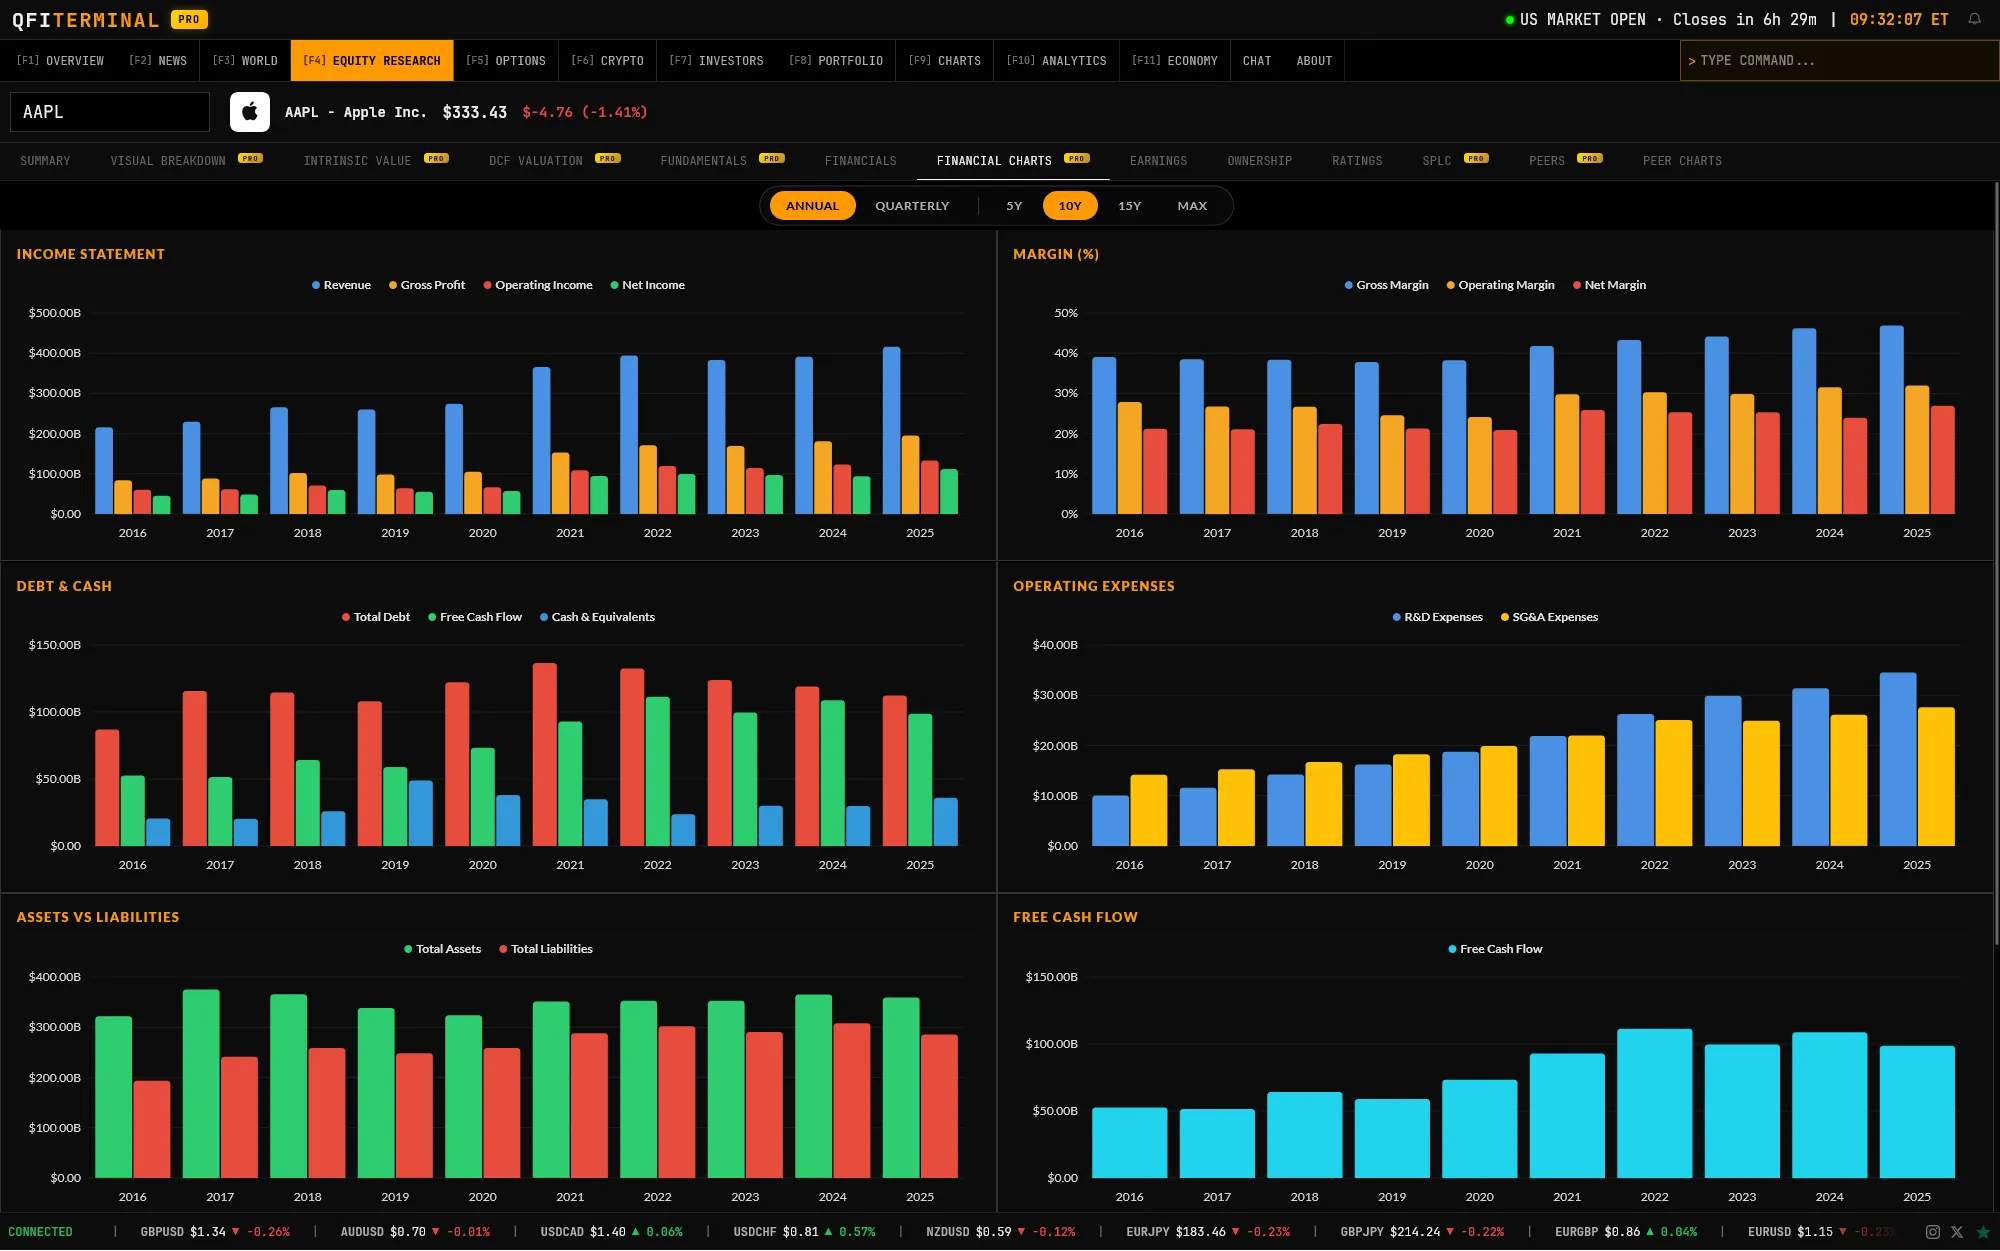Select the MAX time range
Screen dimensions: 2000x1251
tap(1192, 206)
